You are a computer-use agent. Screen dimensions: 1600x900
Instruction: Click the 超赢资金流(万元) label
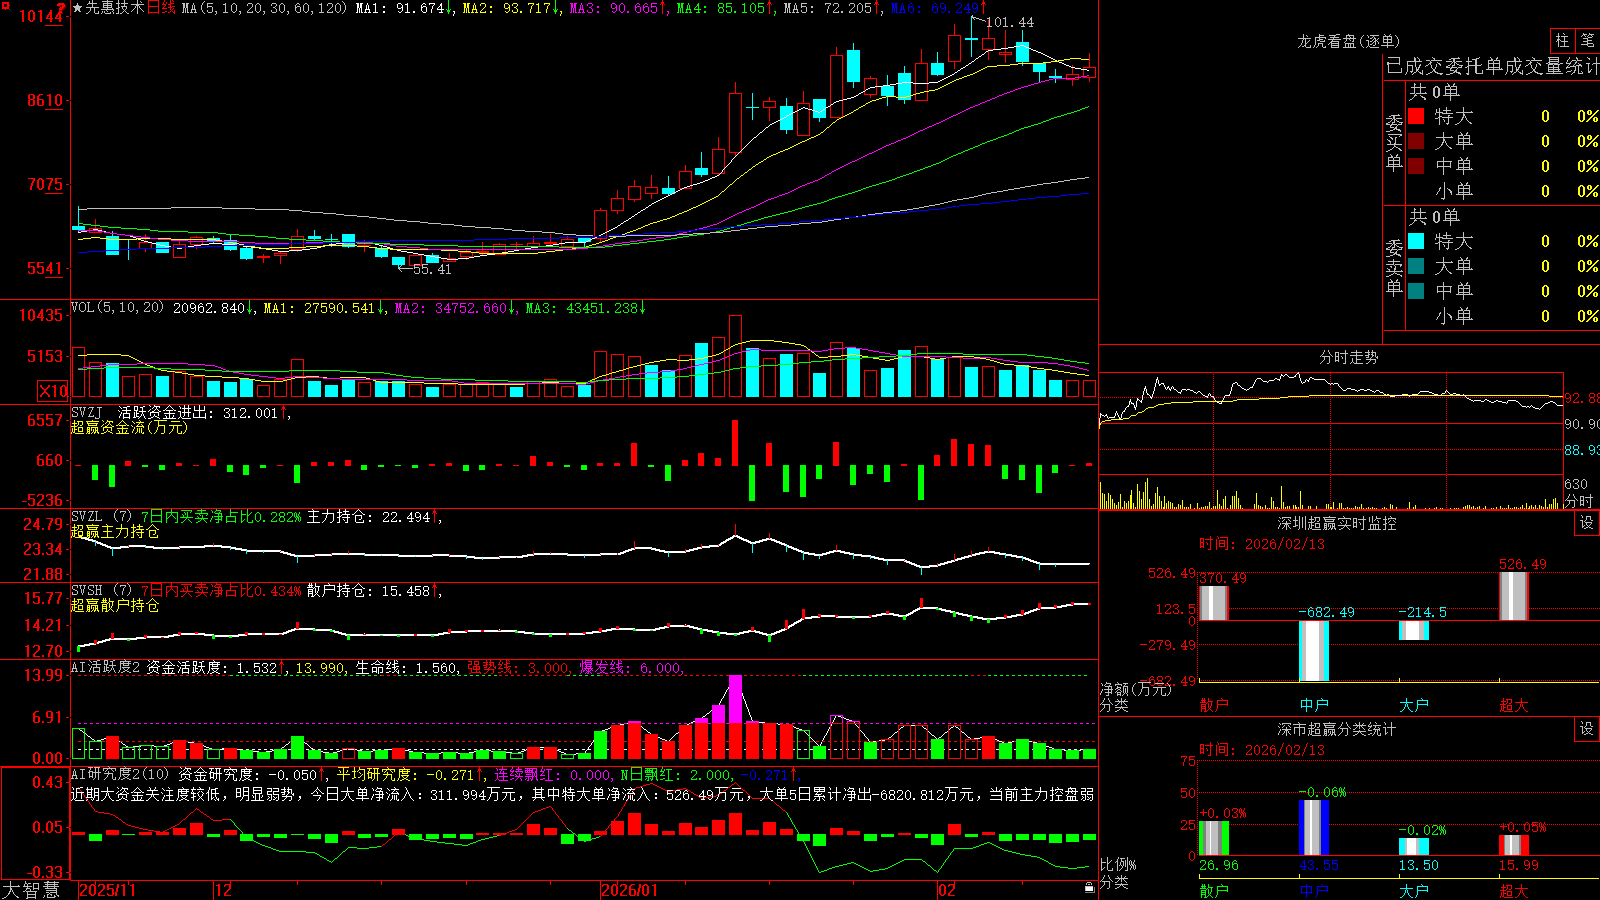(x=129, y=427)
